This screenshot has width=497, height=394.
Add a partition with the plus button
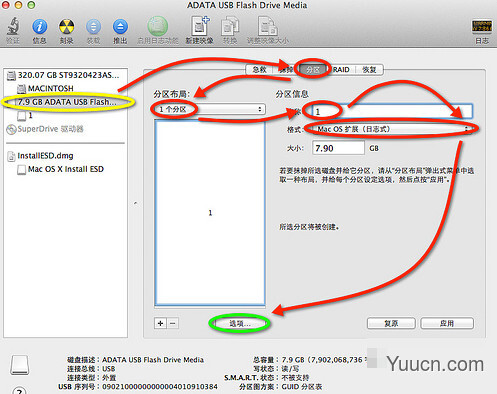coord(160,323)
